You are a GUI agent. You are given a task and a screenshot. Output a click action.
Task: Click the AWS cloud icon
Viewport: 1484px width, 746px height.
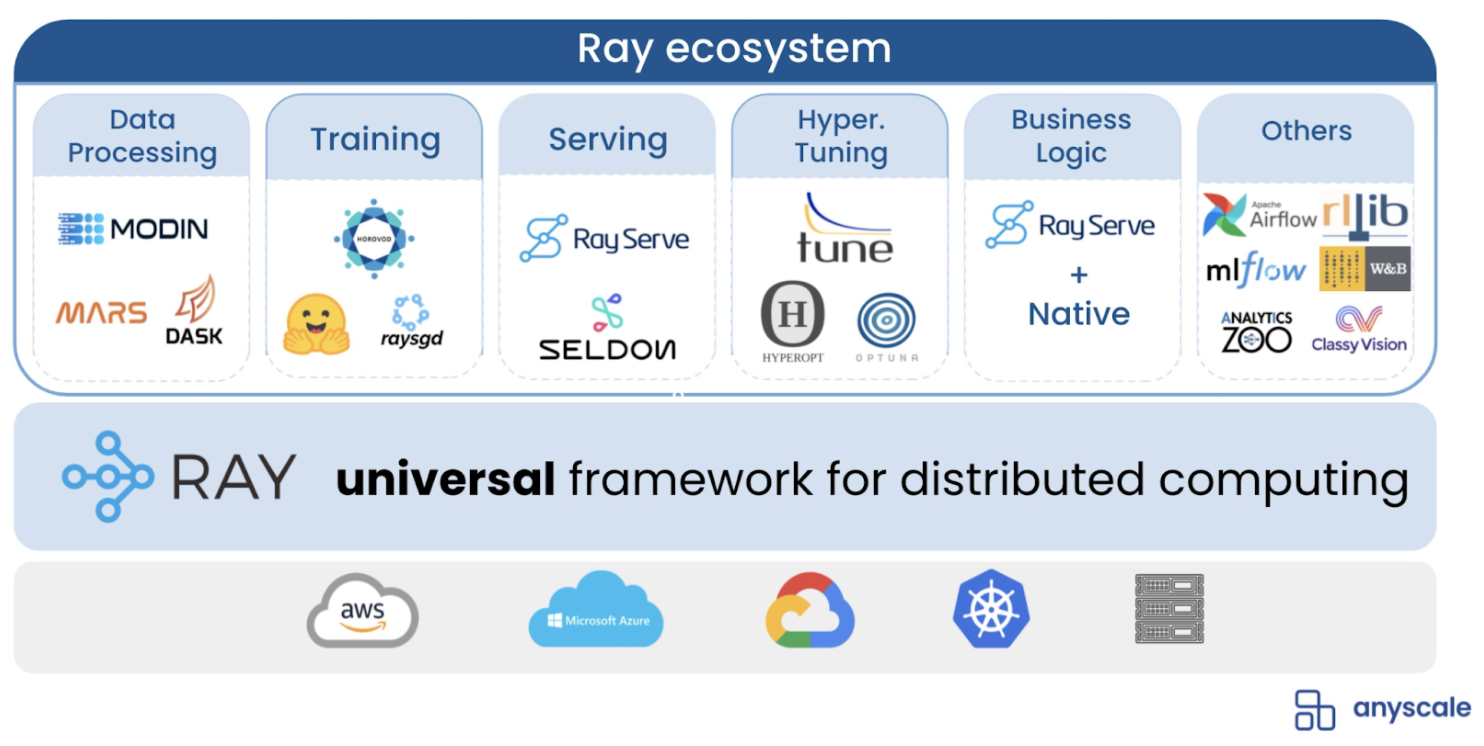362,609
